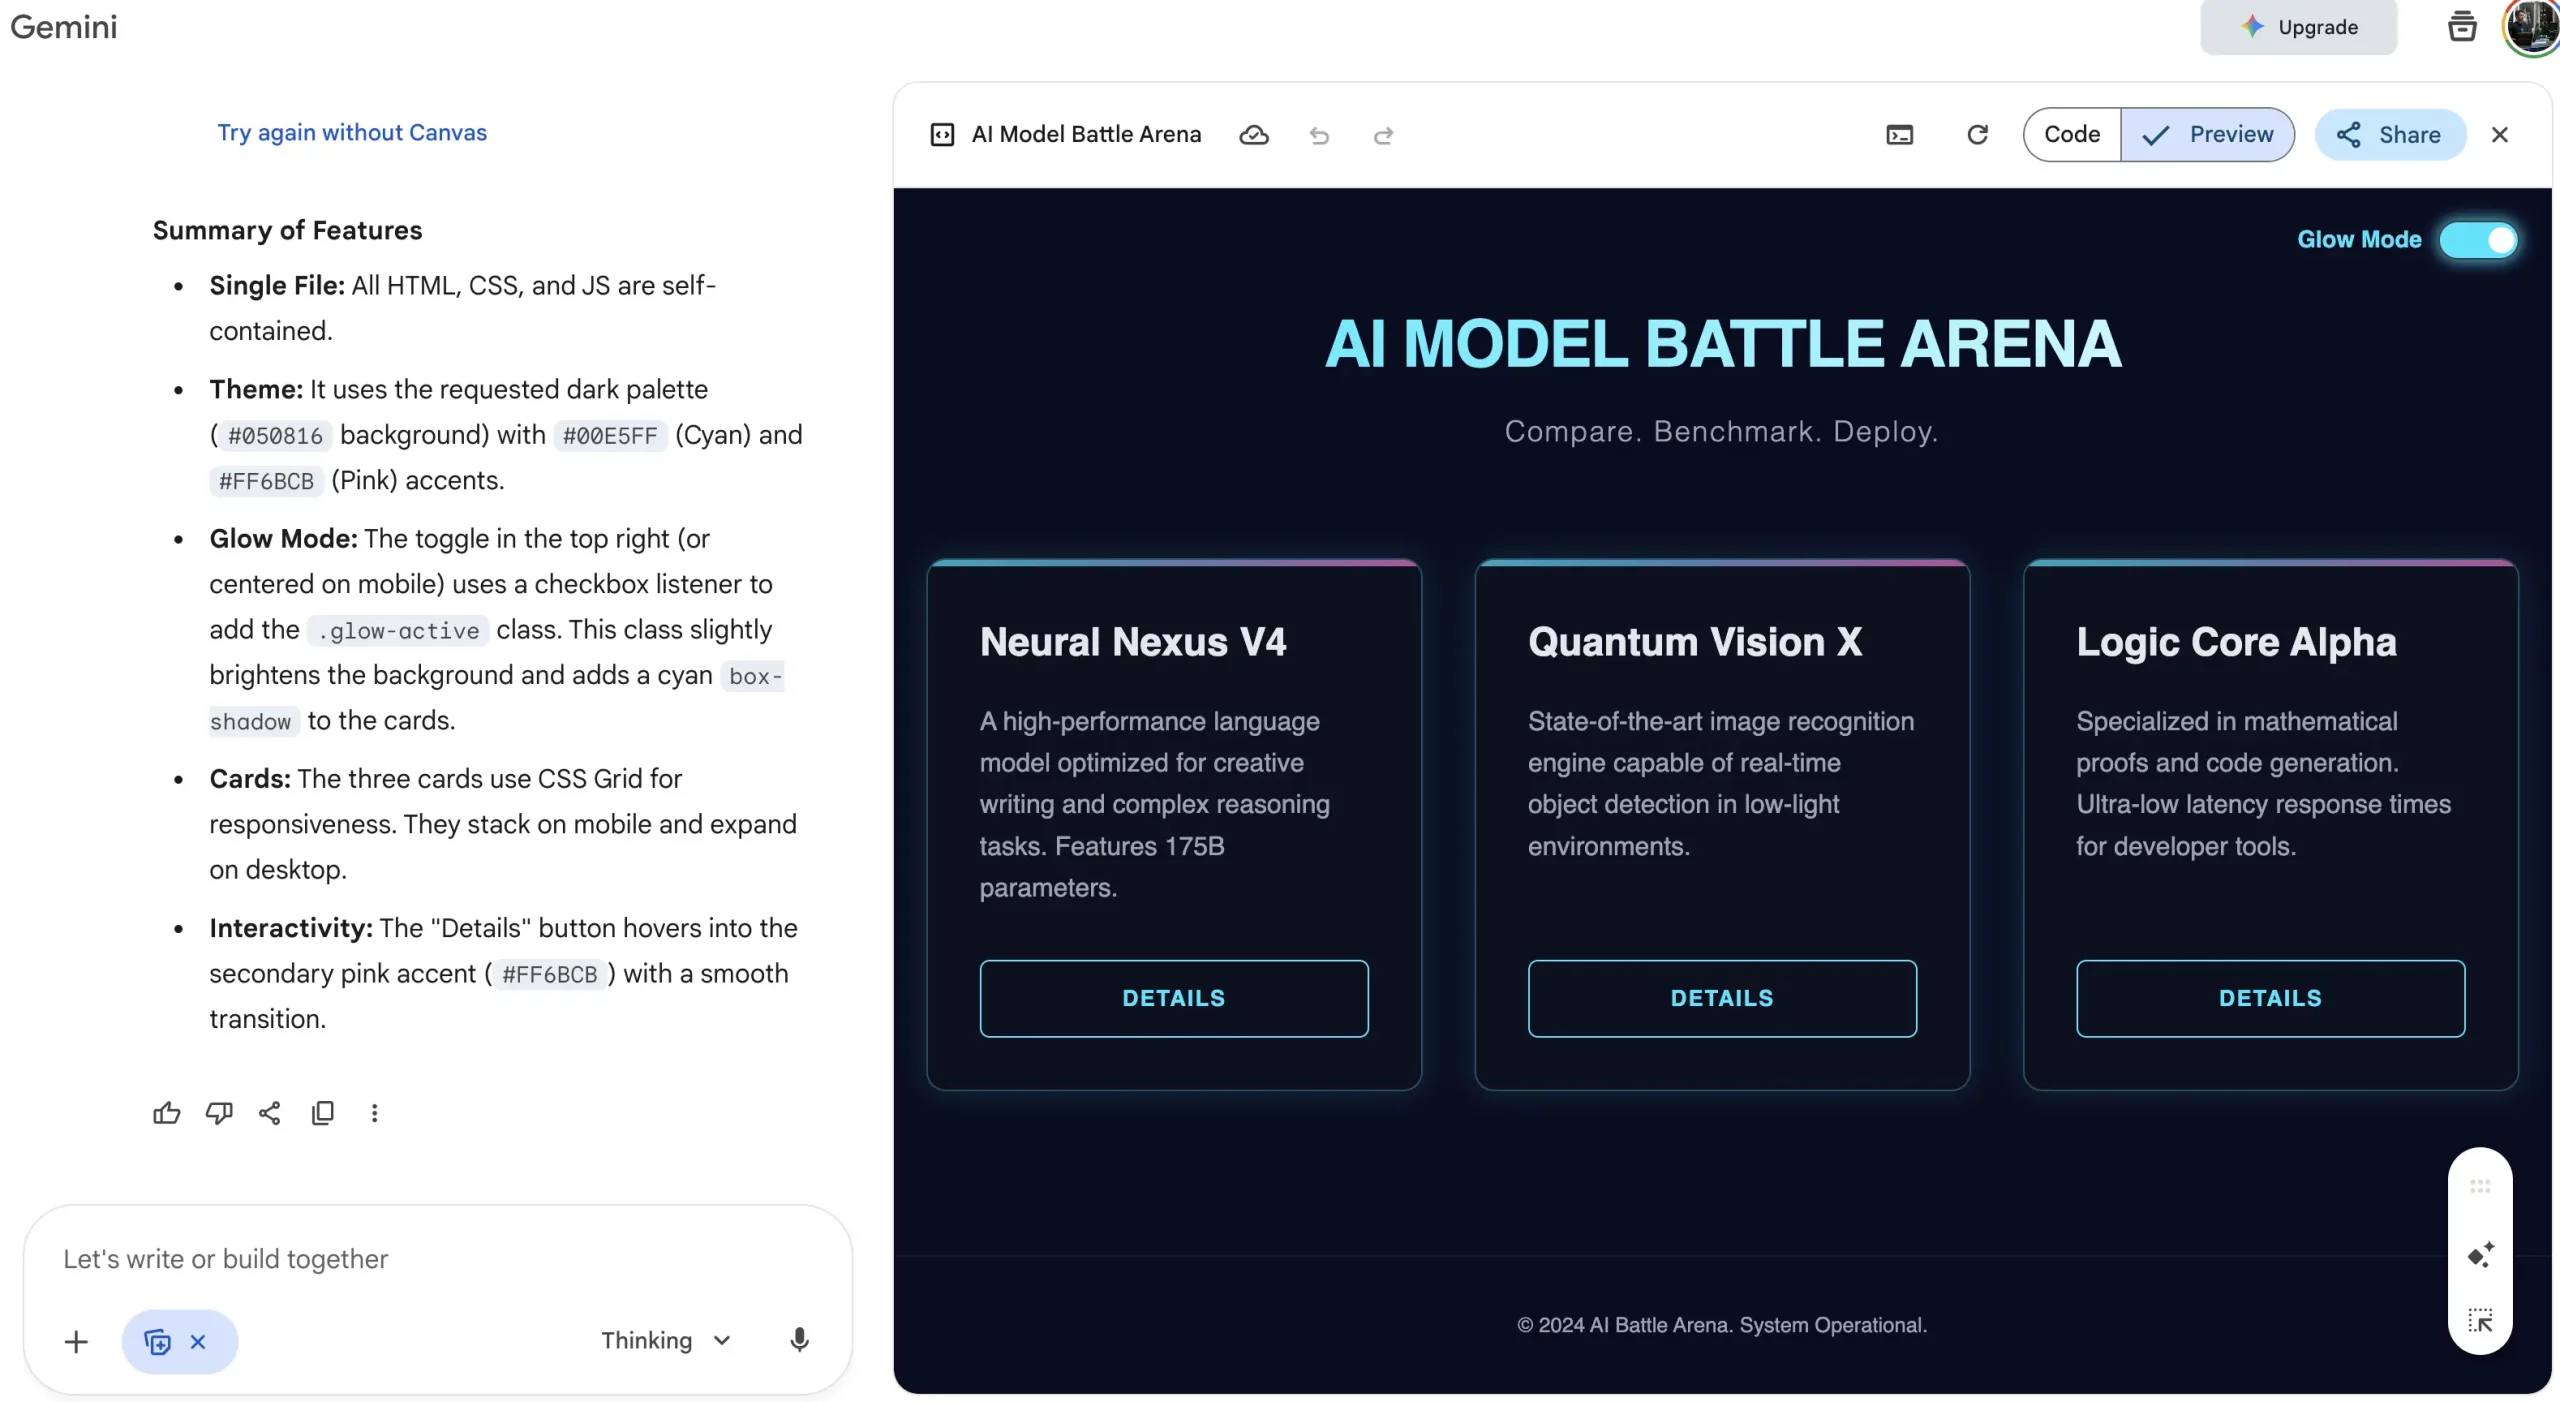Click plus button to add attachments

click(76, 1342)
